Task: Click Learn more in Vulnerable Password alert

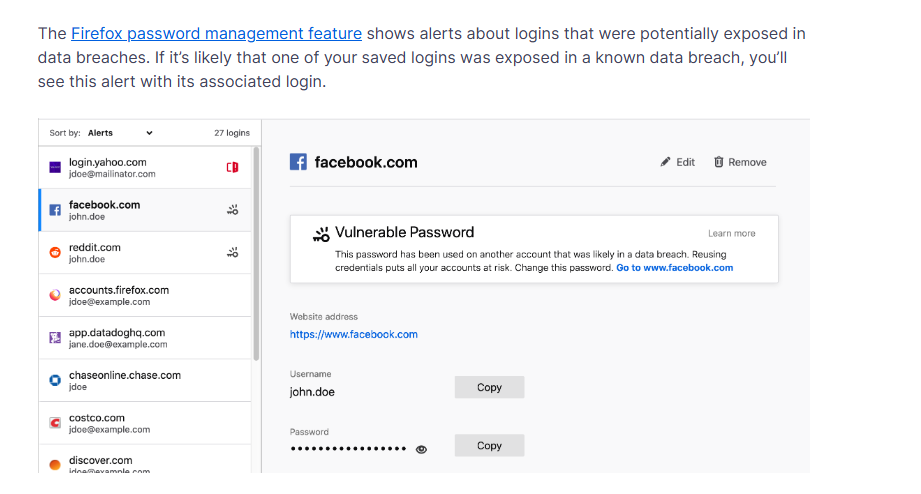Action: (x=731, y=234)
